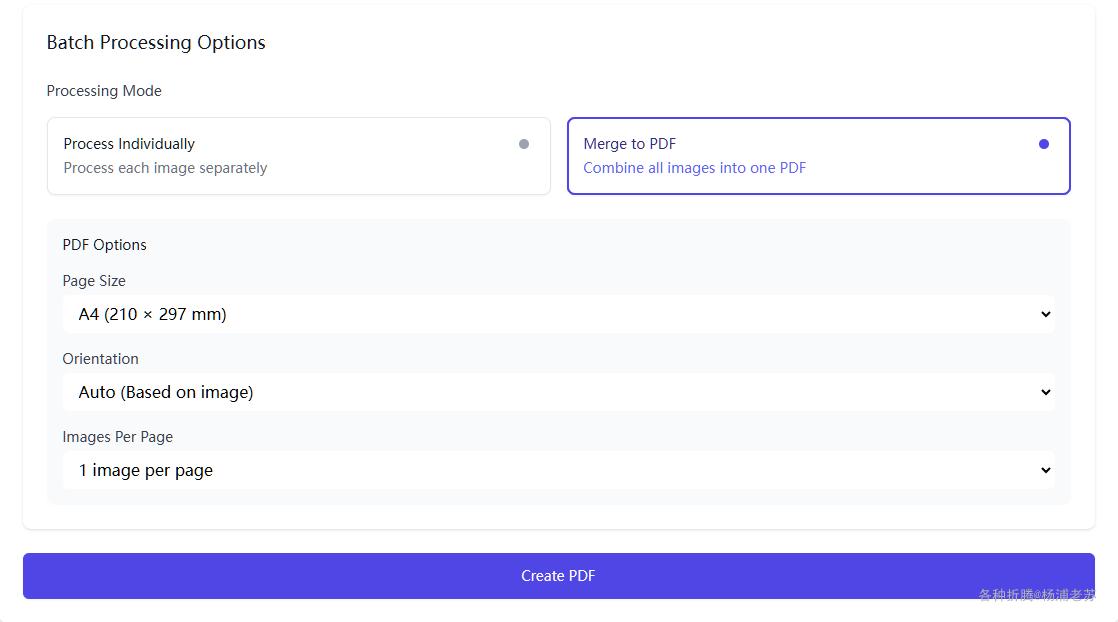The image size is (1118, 622).
Task: Click the watermark text in the corner
Action: (1036, 595)
